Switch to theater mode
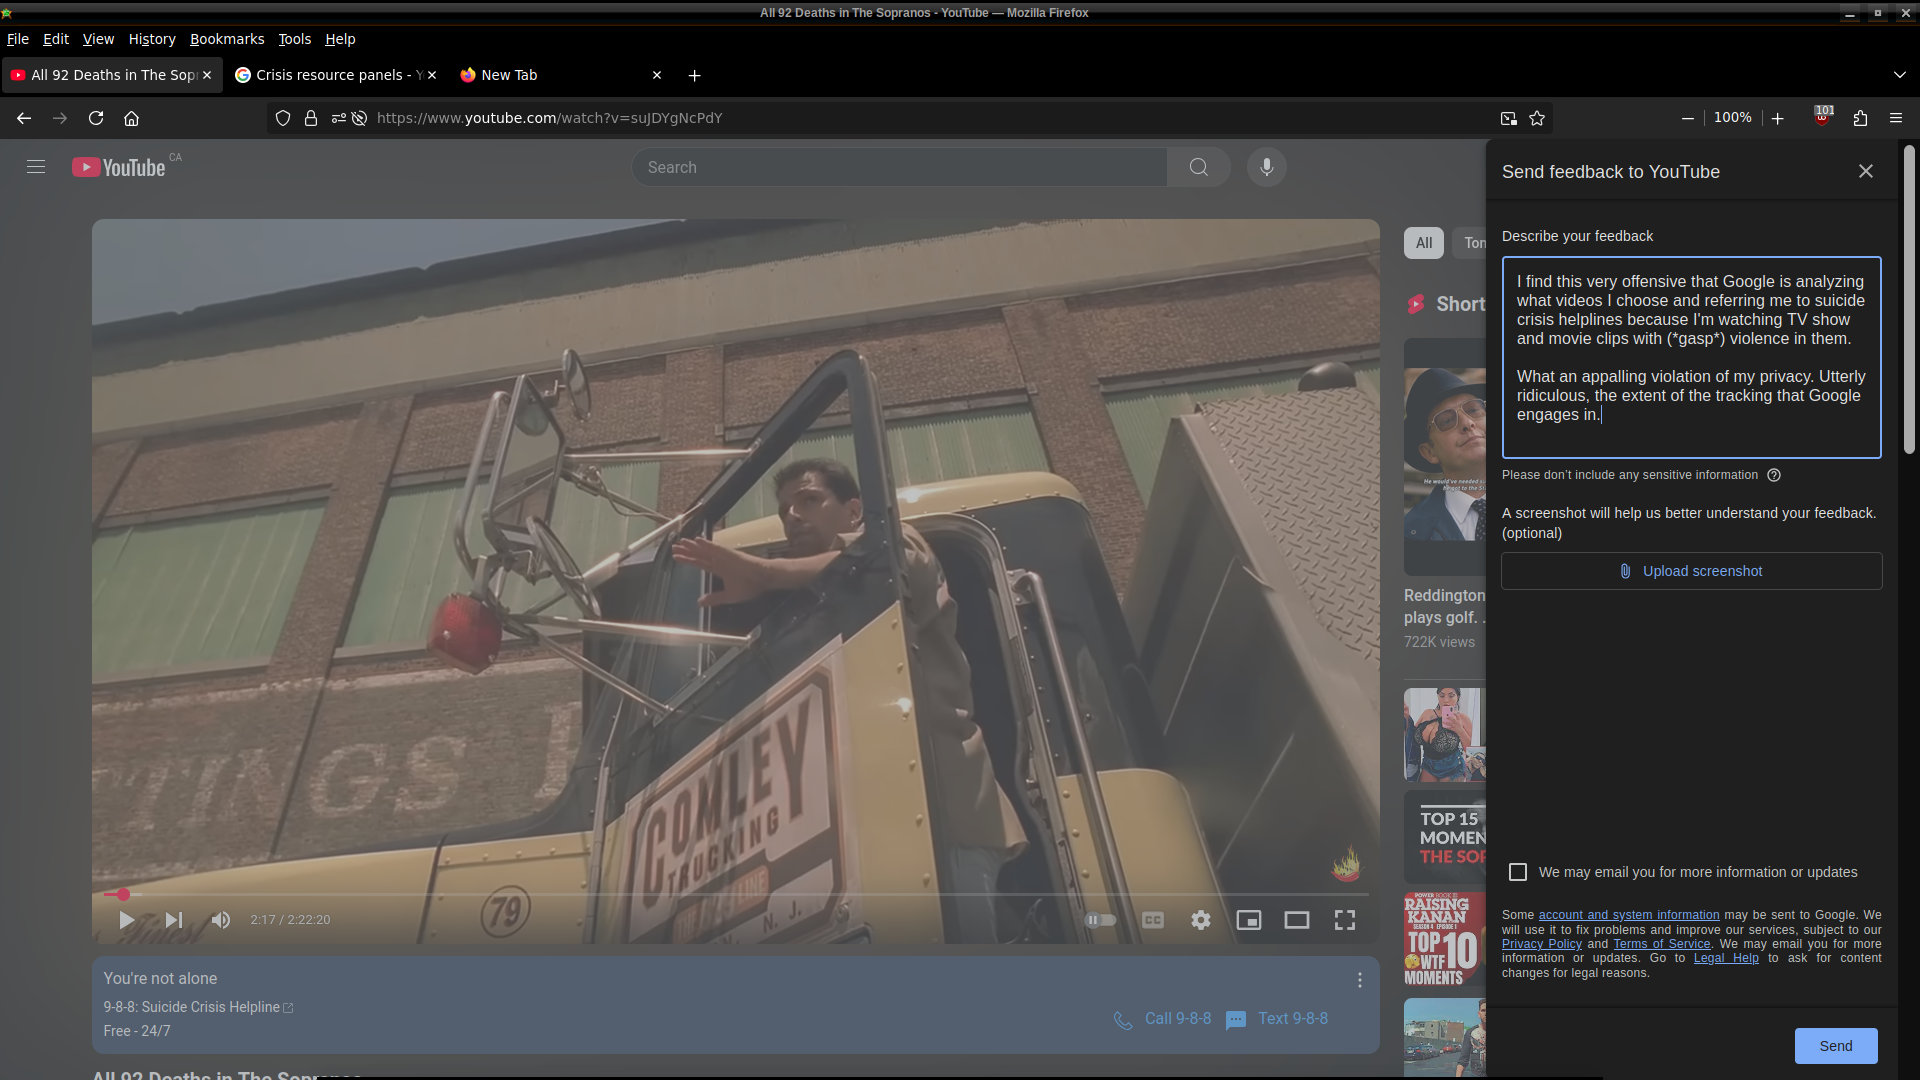 (1297, 920)
